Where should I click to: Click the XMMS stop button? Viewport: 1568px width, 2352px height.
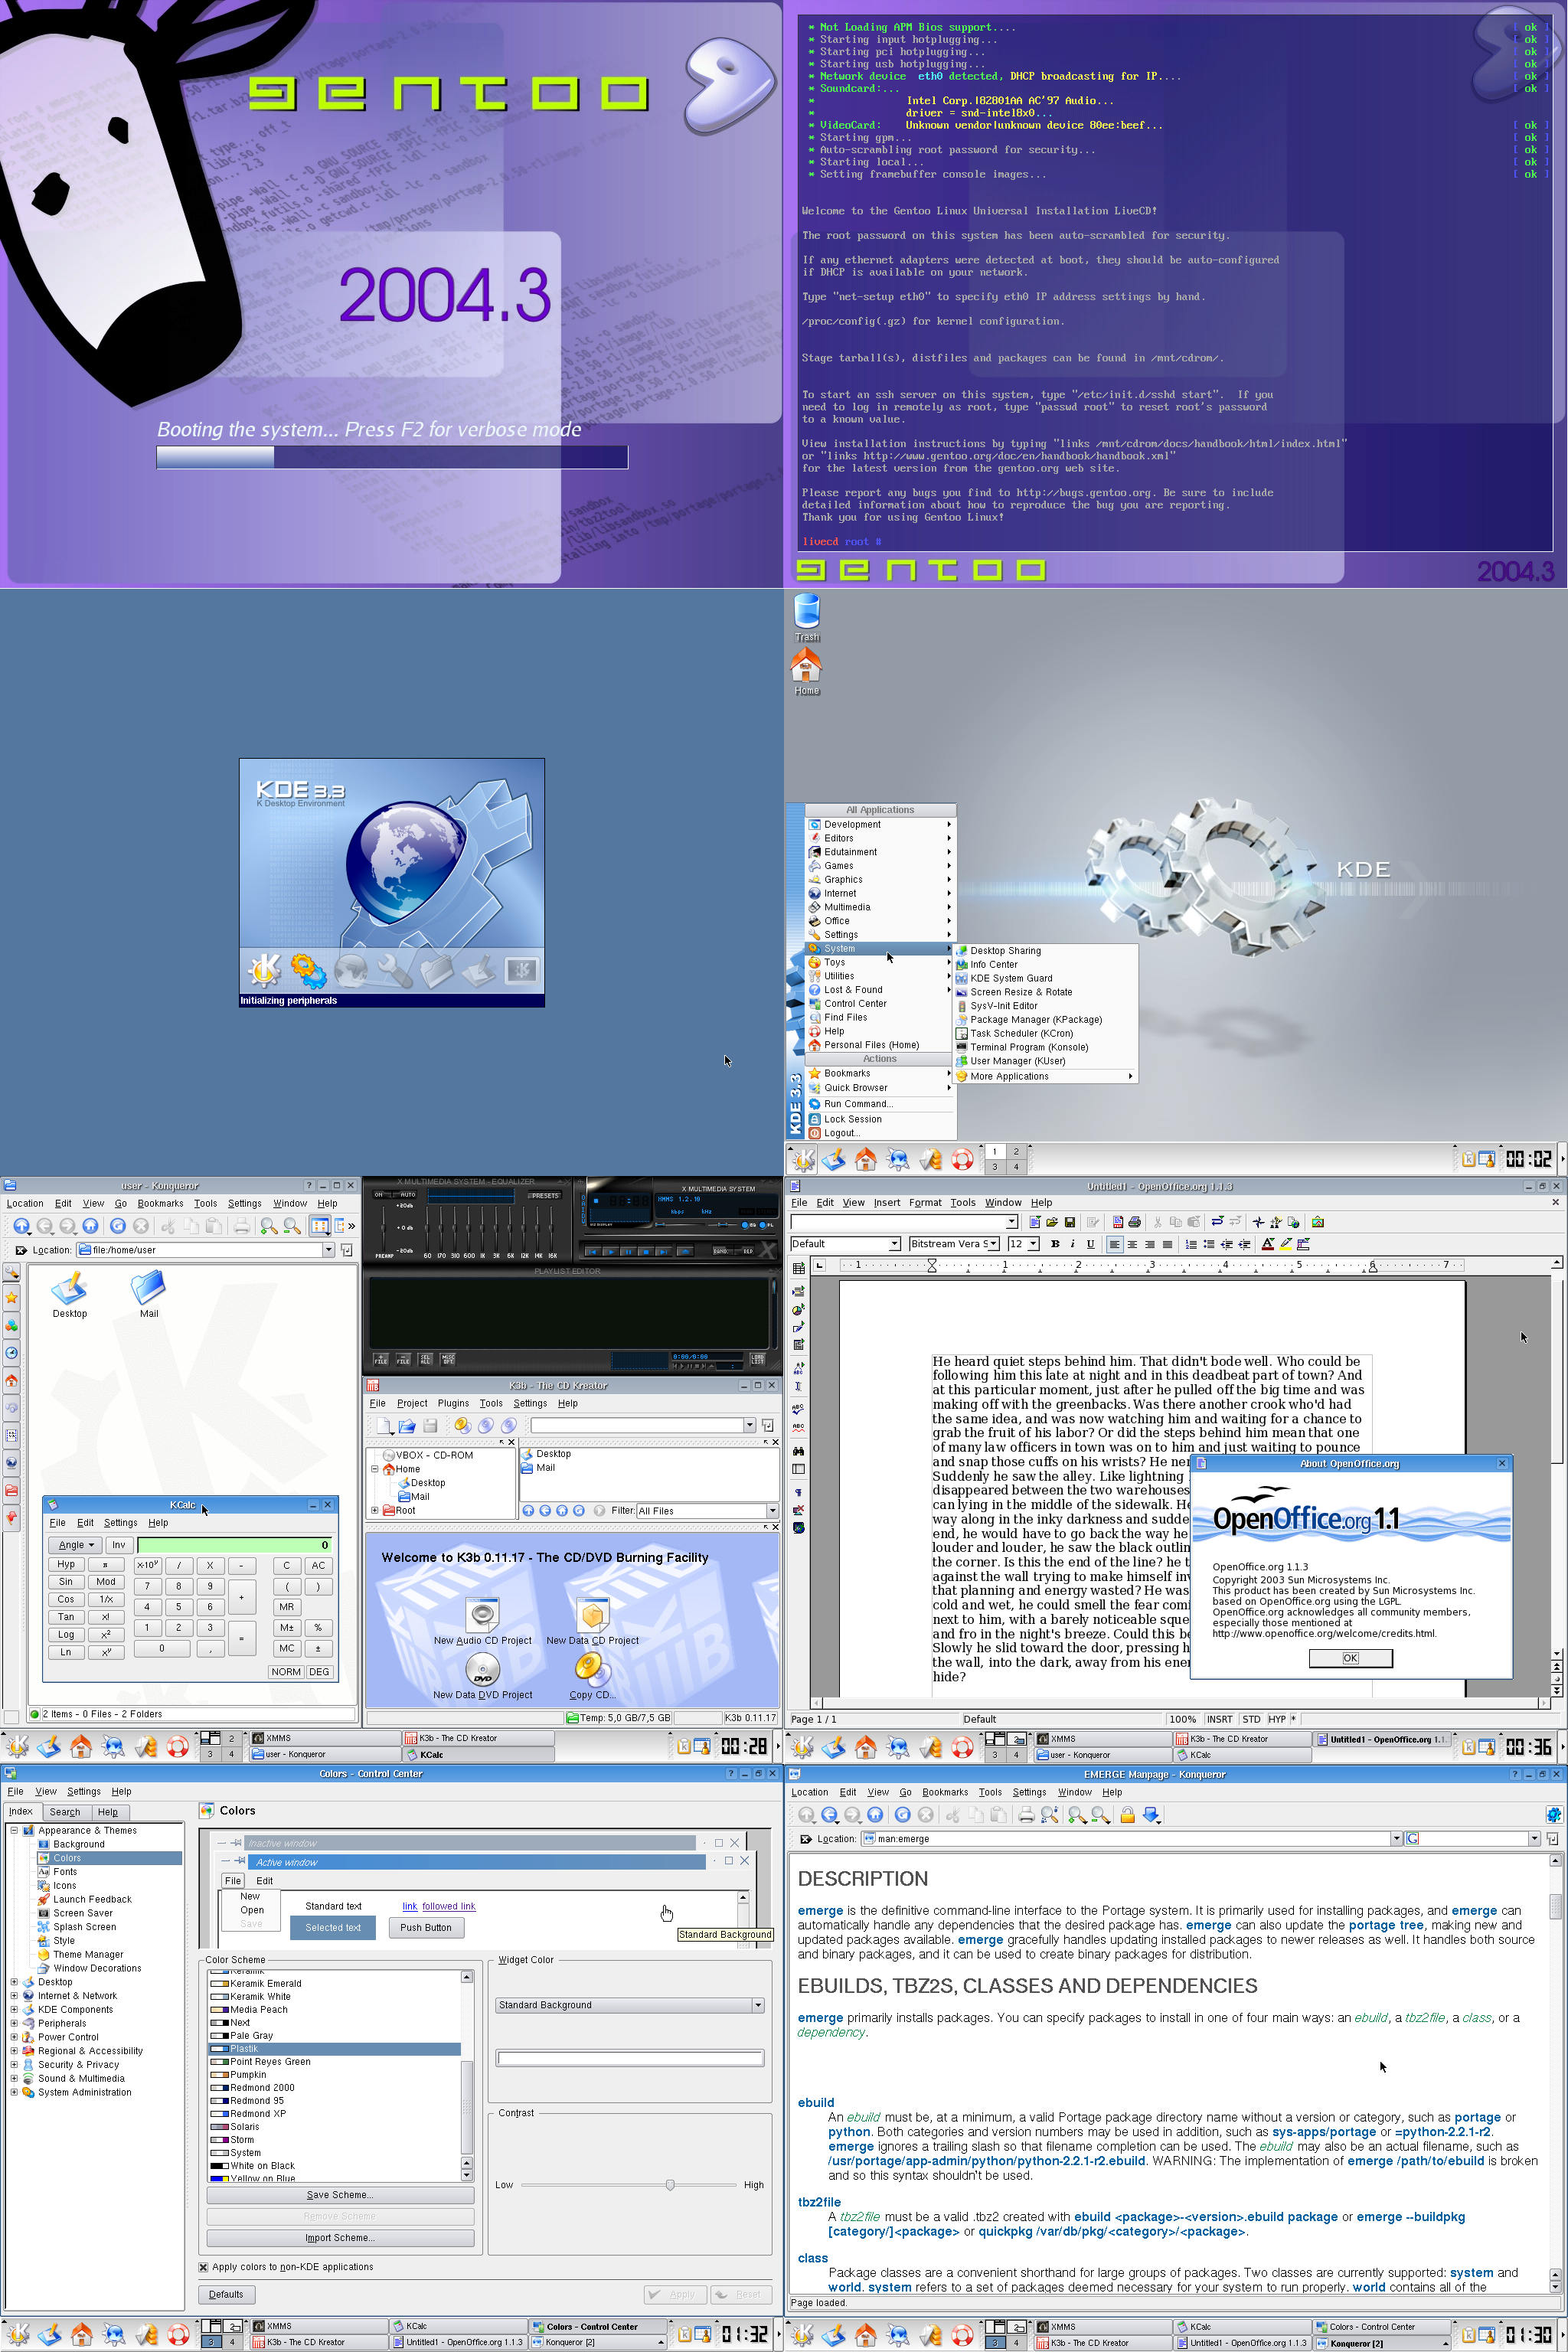click(x=646, y=1251)
